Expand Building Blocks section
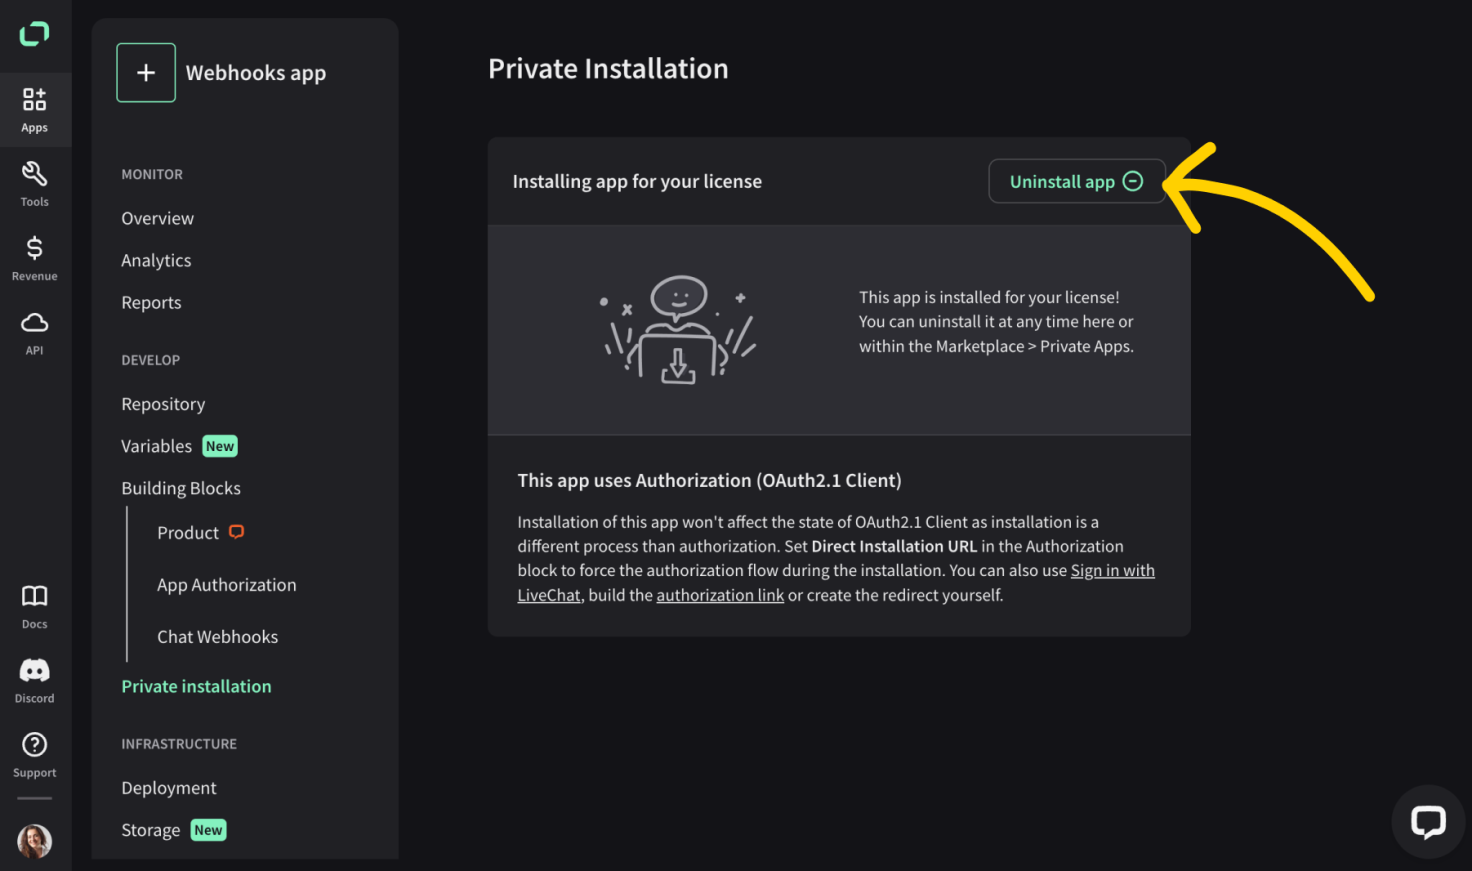 [x=181, y=488]
